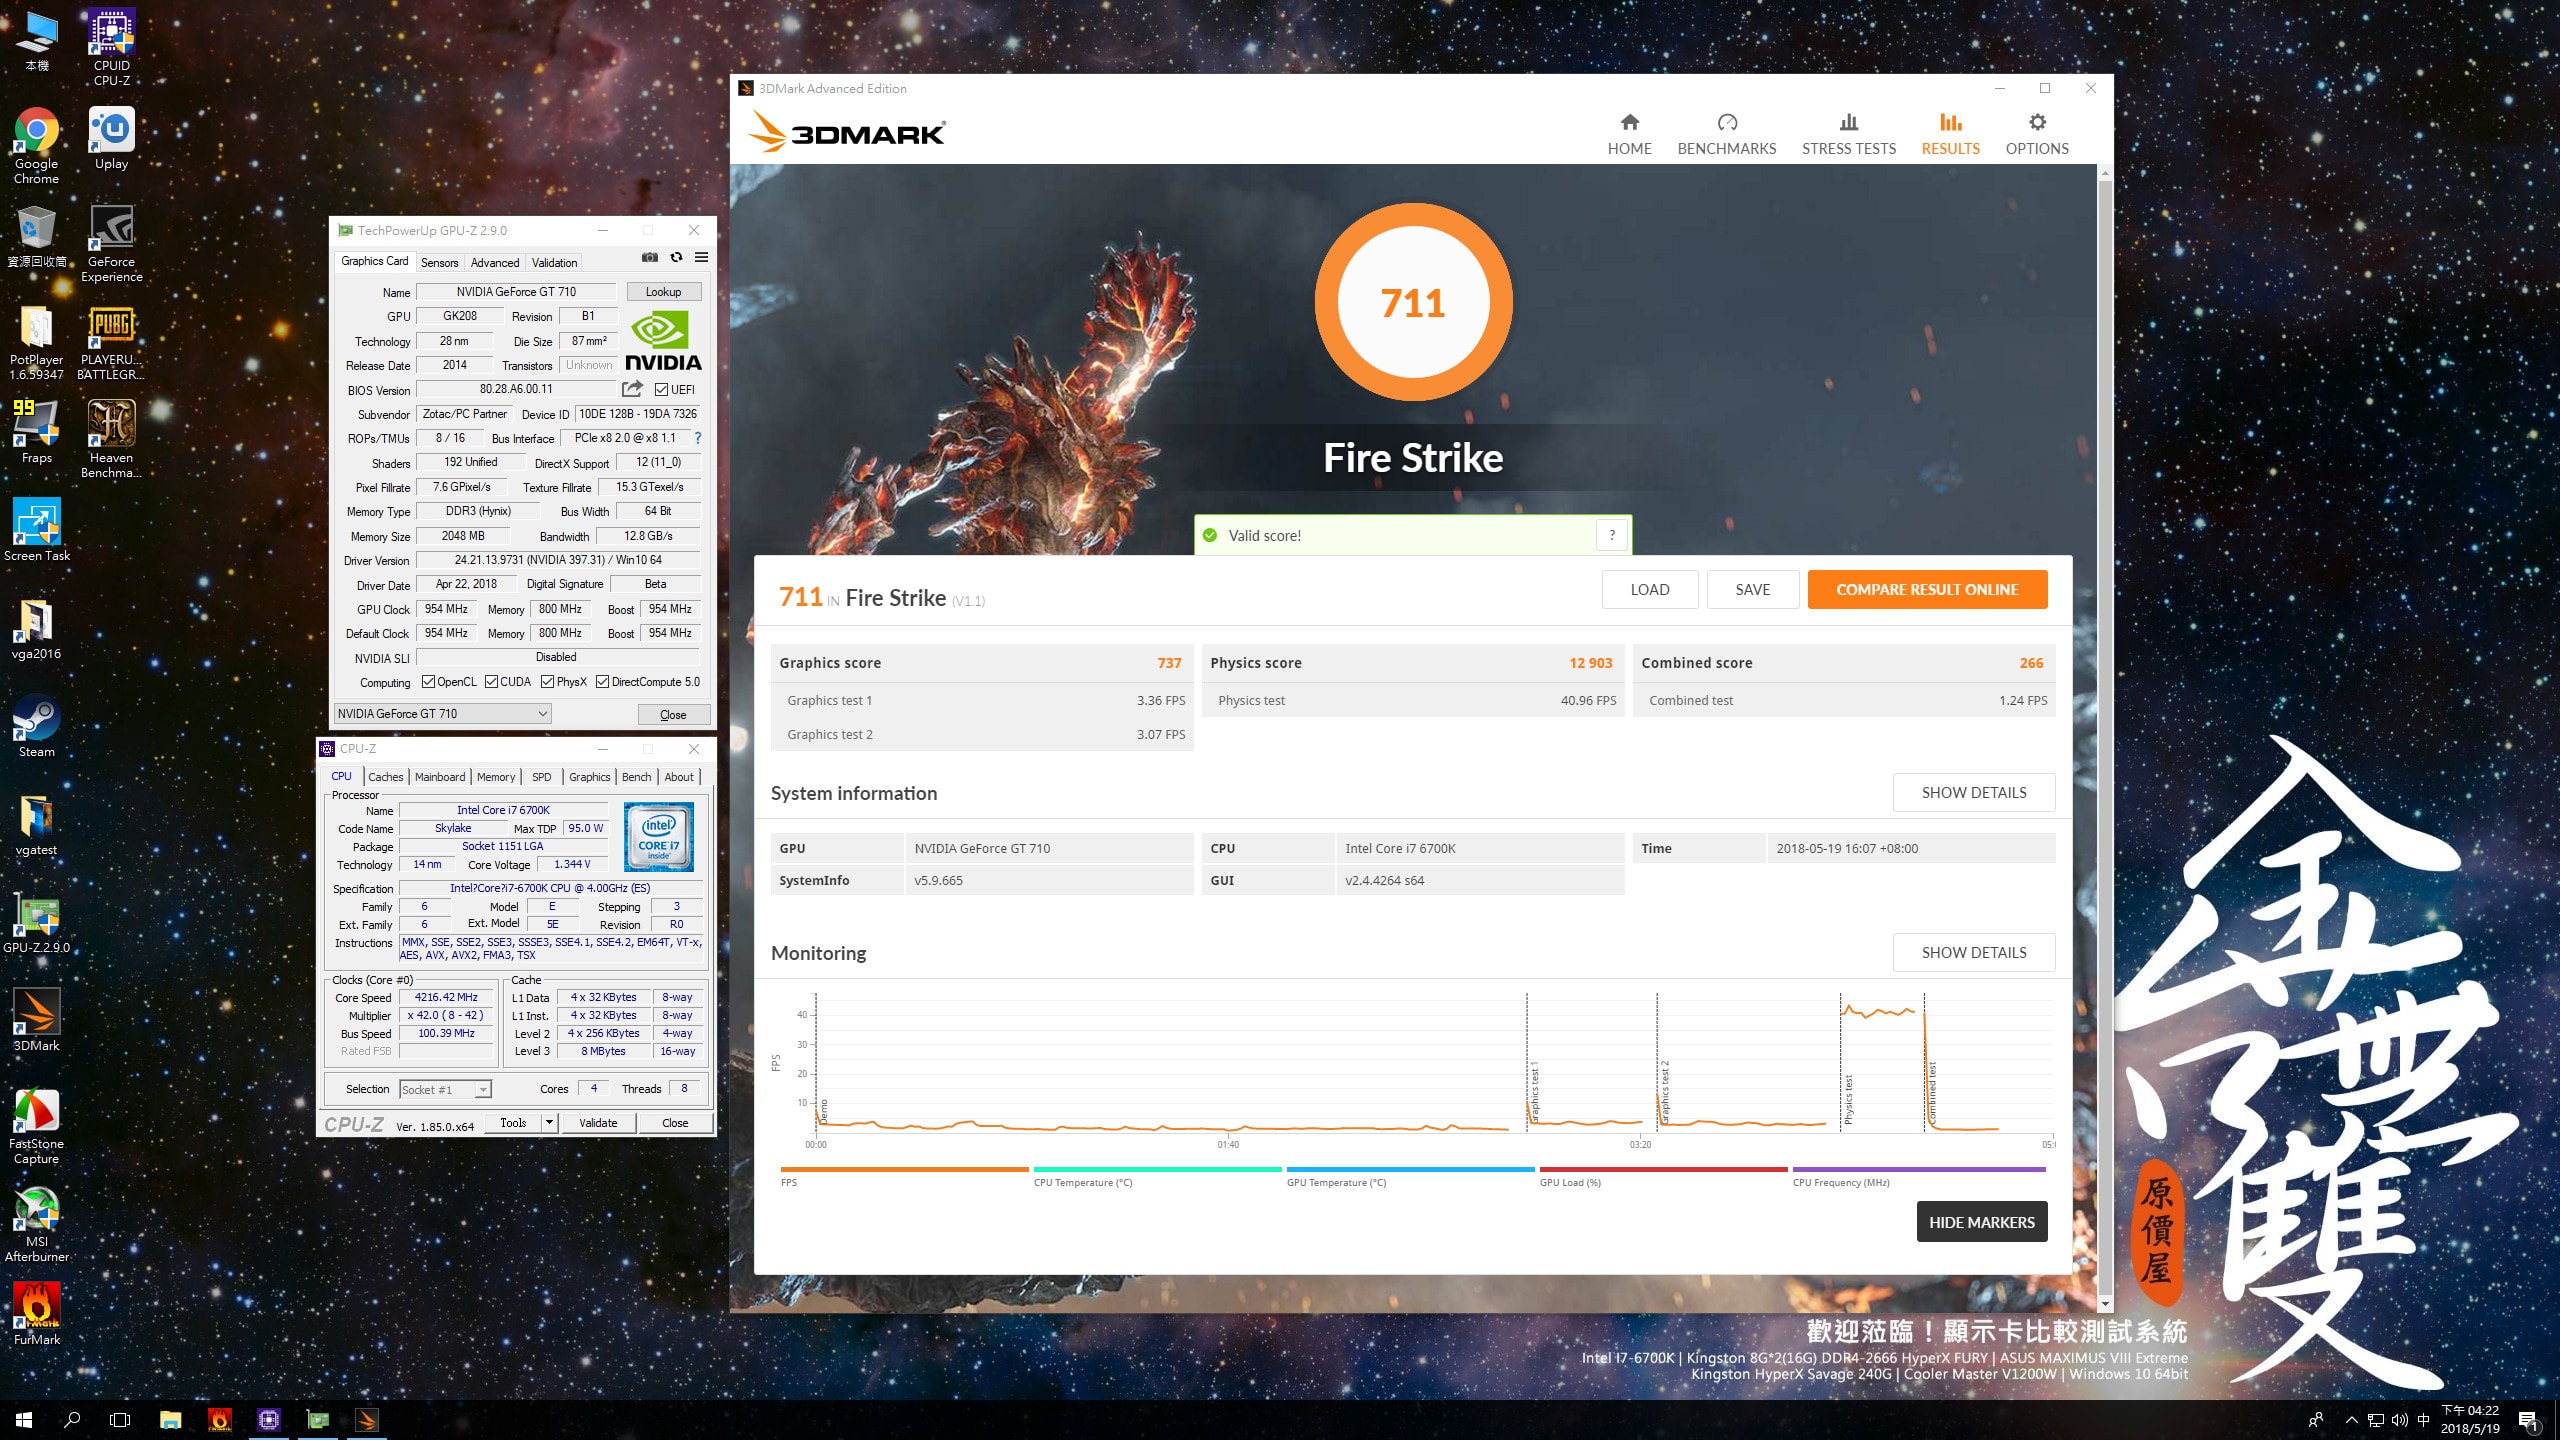Screen dimensions: 2560x1440
Task: Open 3DMark OPTIONS gear icon
Action: click(2037, 122)
